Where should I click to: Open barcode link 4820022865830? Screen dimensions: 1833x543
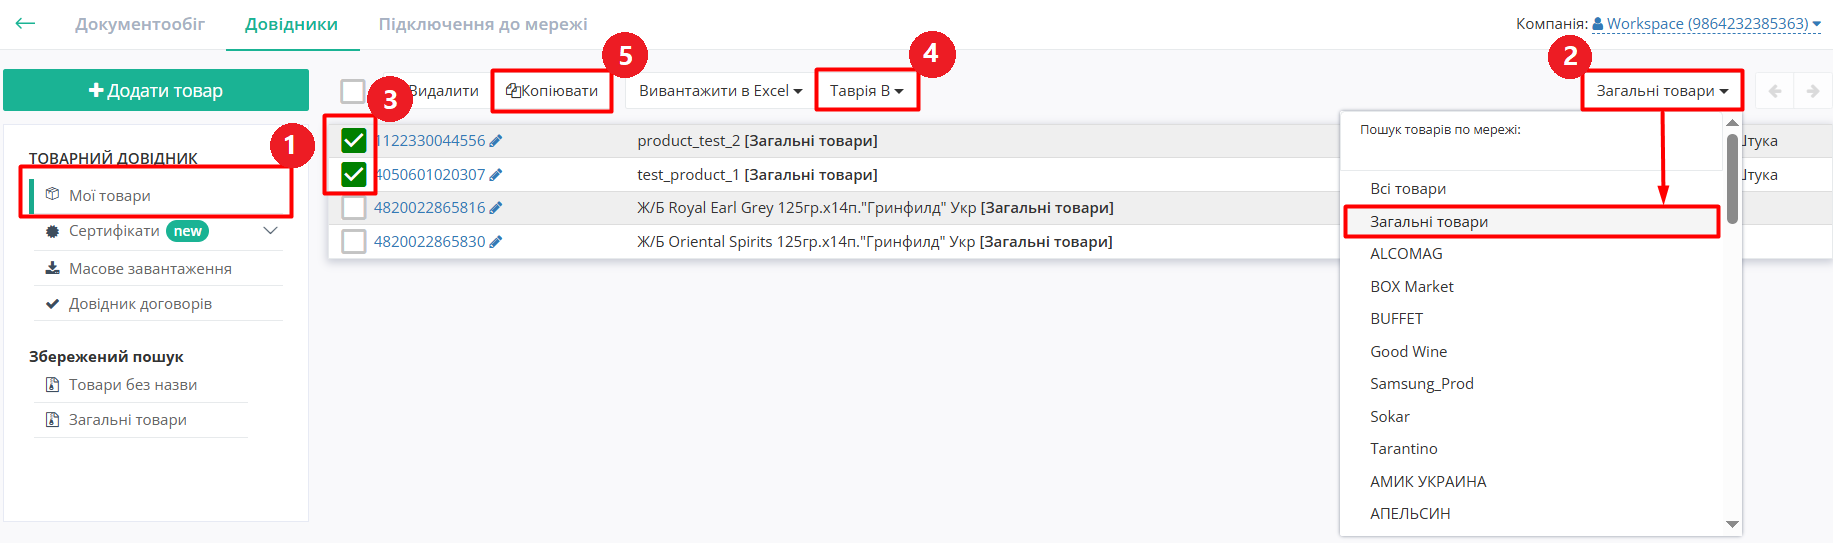coord(430,242)
